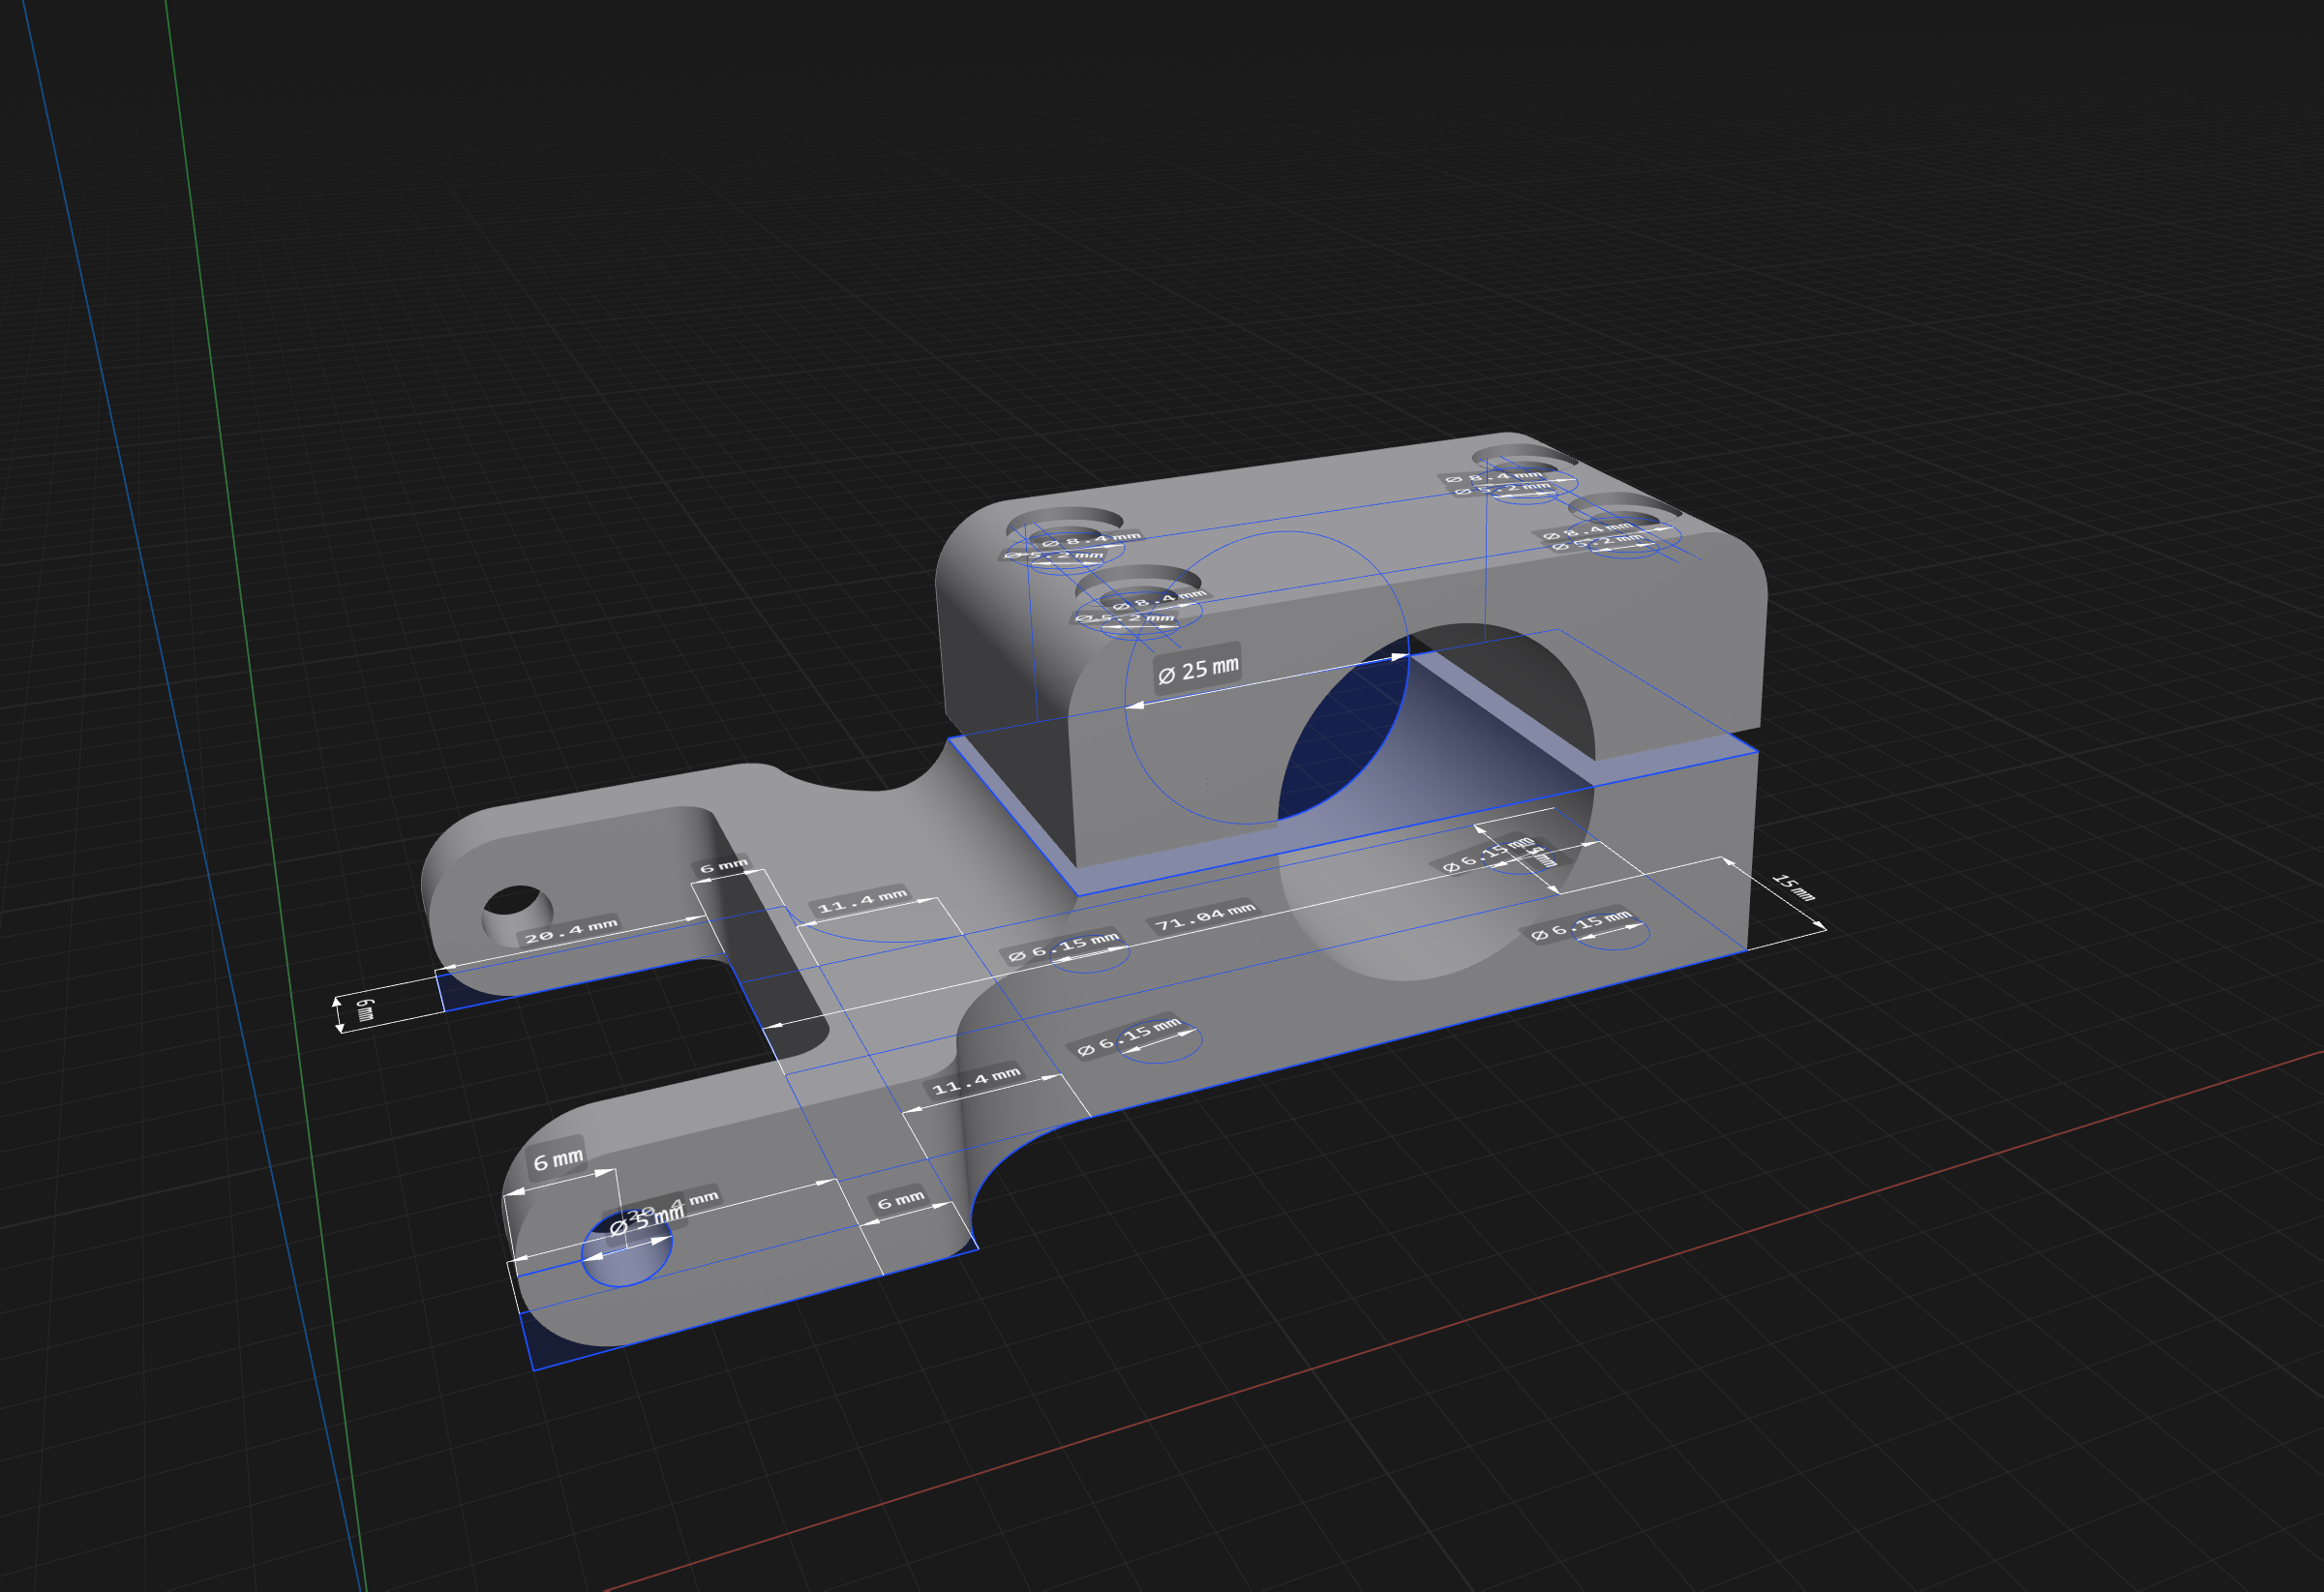The image size is (2324, 1592).
Task: Click the rotated 6 mm thickness label outside the part
Action: tap(365, 1009)
